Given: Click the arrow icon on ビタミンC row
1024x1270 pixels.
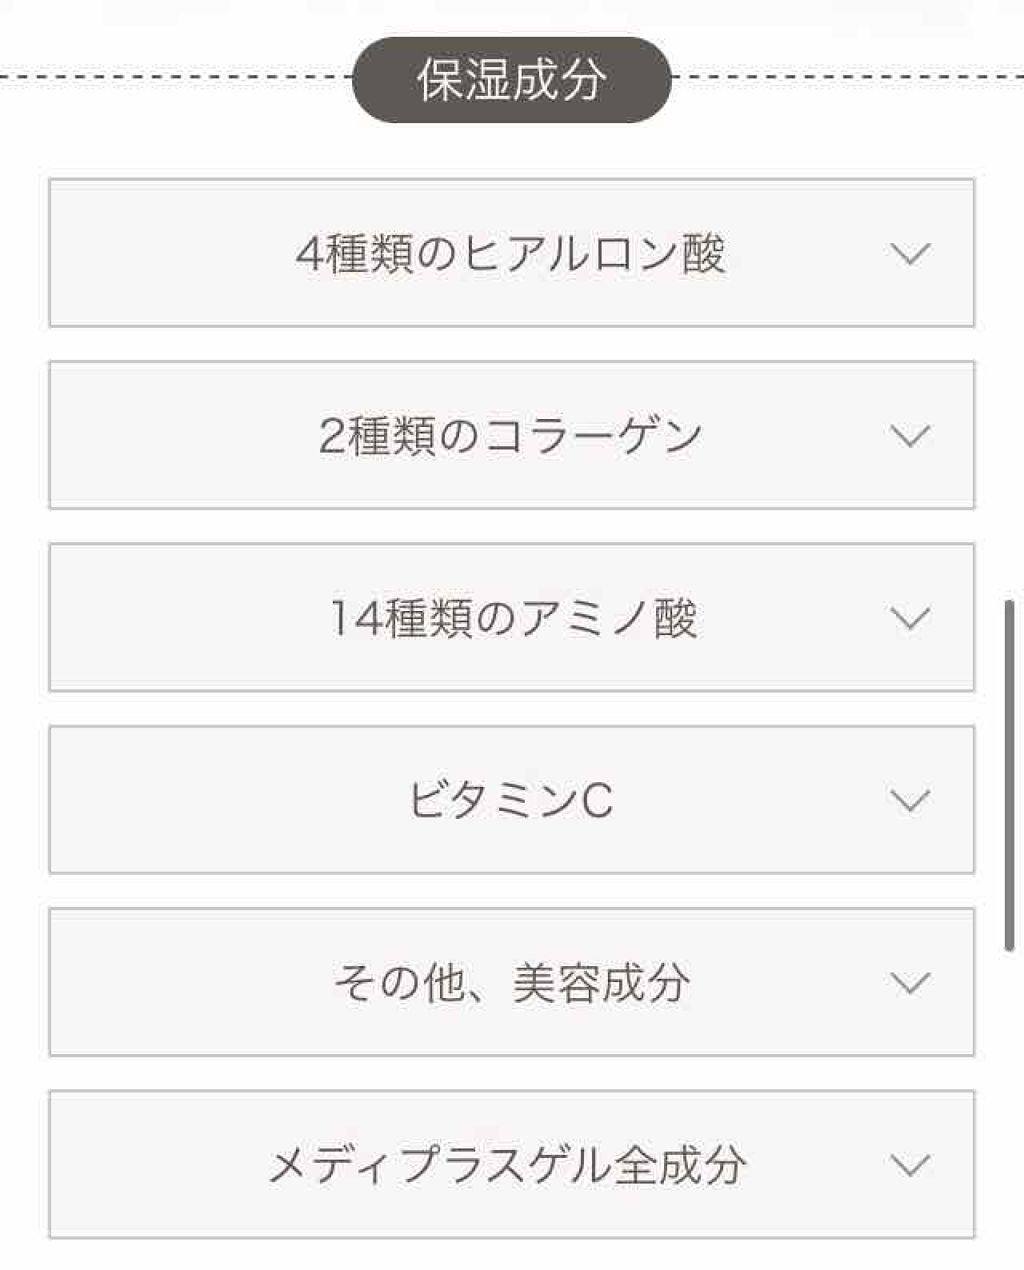Looking at the screenshot, I should [909, 800].
